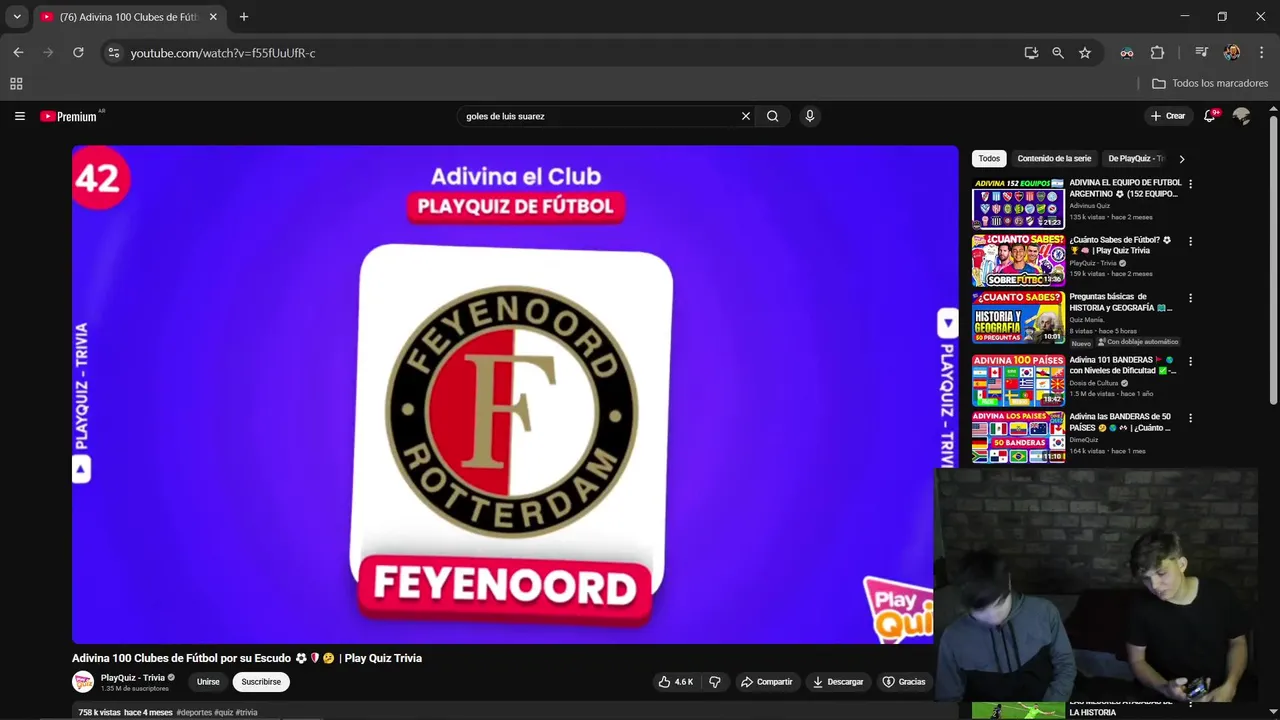Download the video with Descargar

click(838, 682)
